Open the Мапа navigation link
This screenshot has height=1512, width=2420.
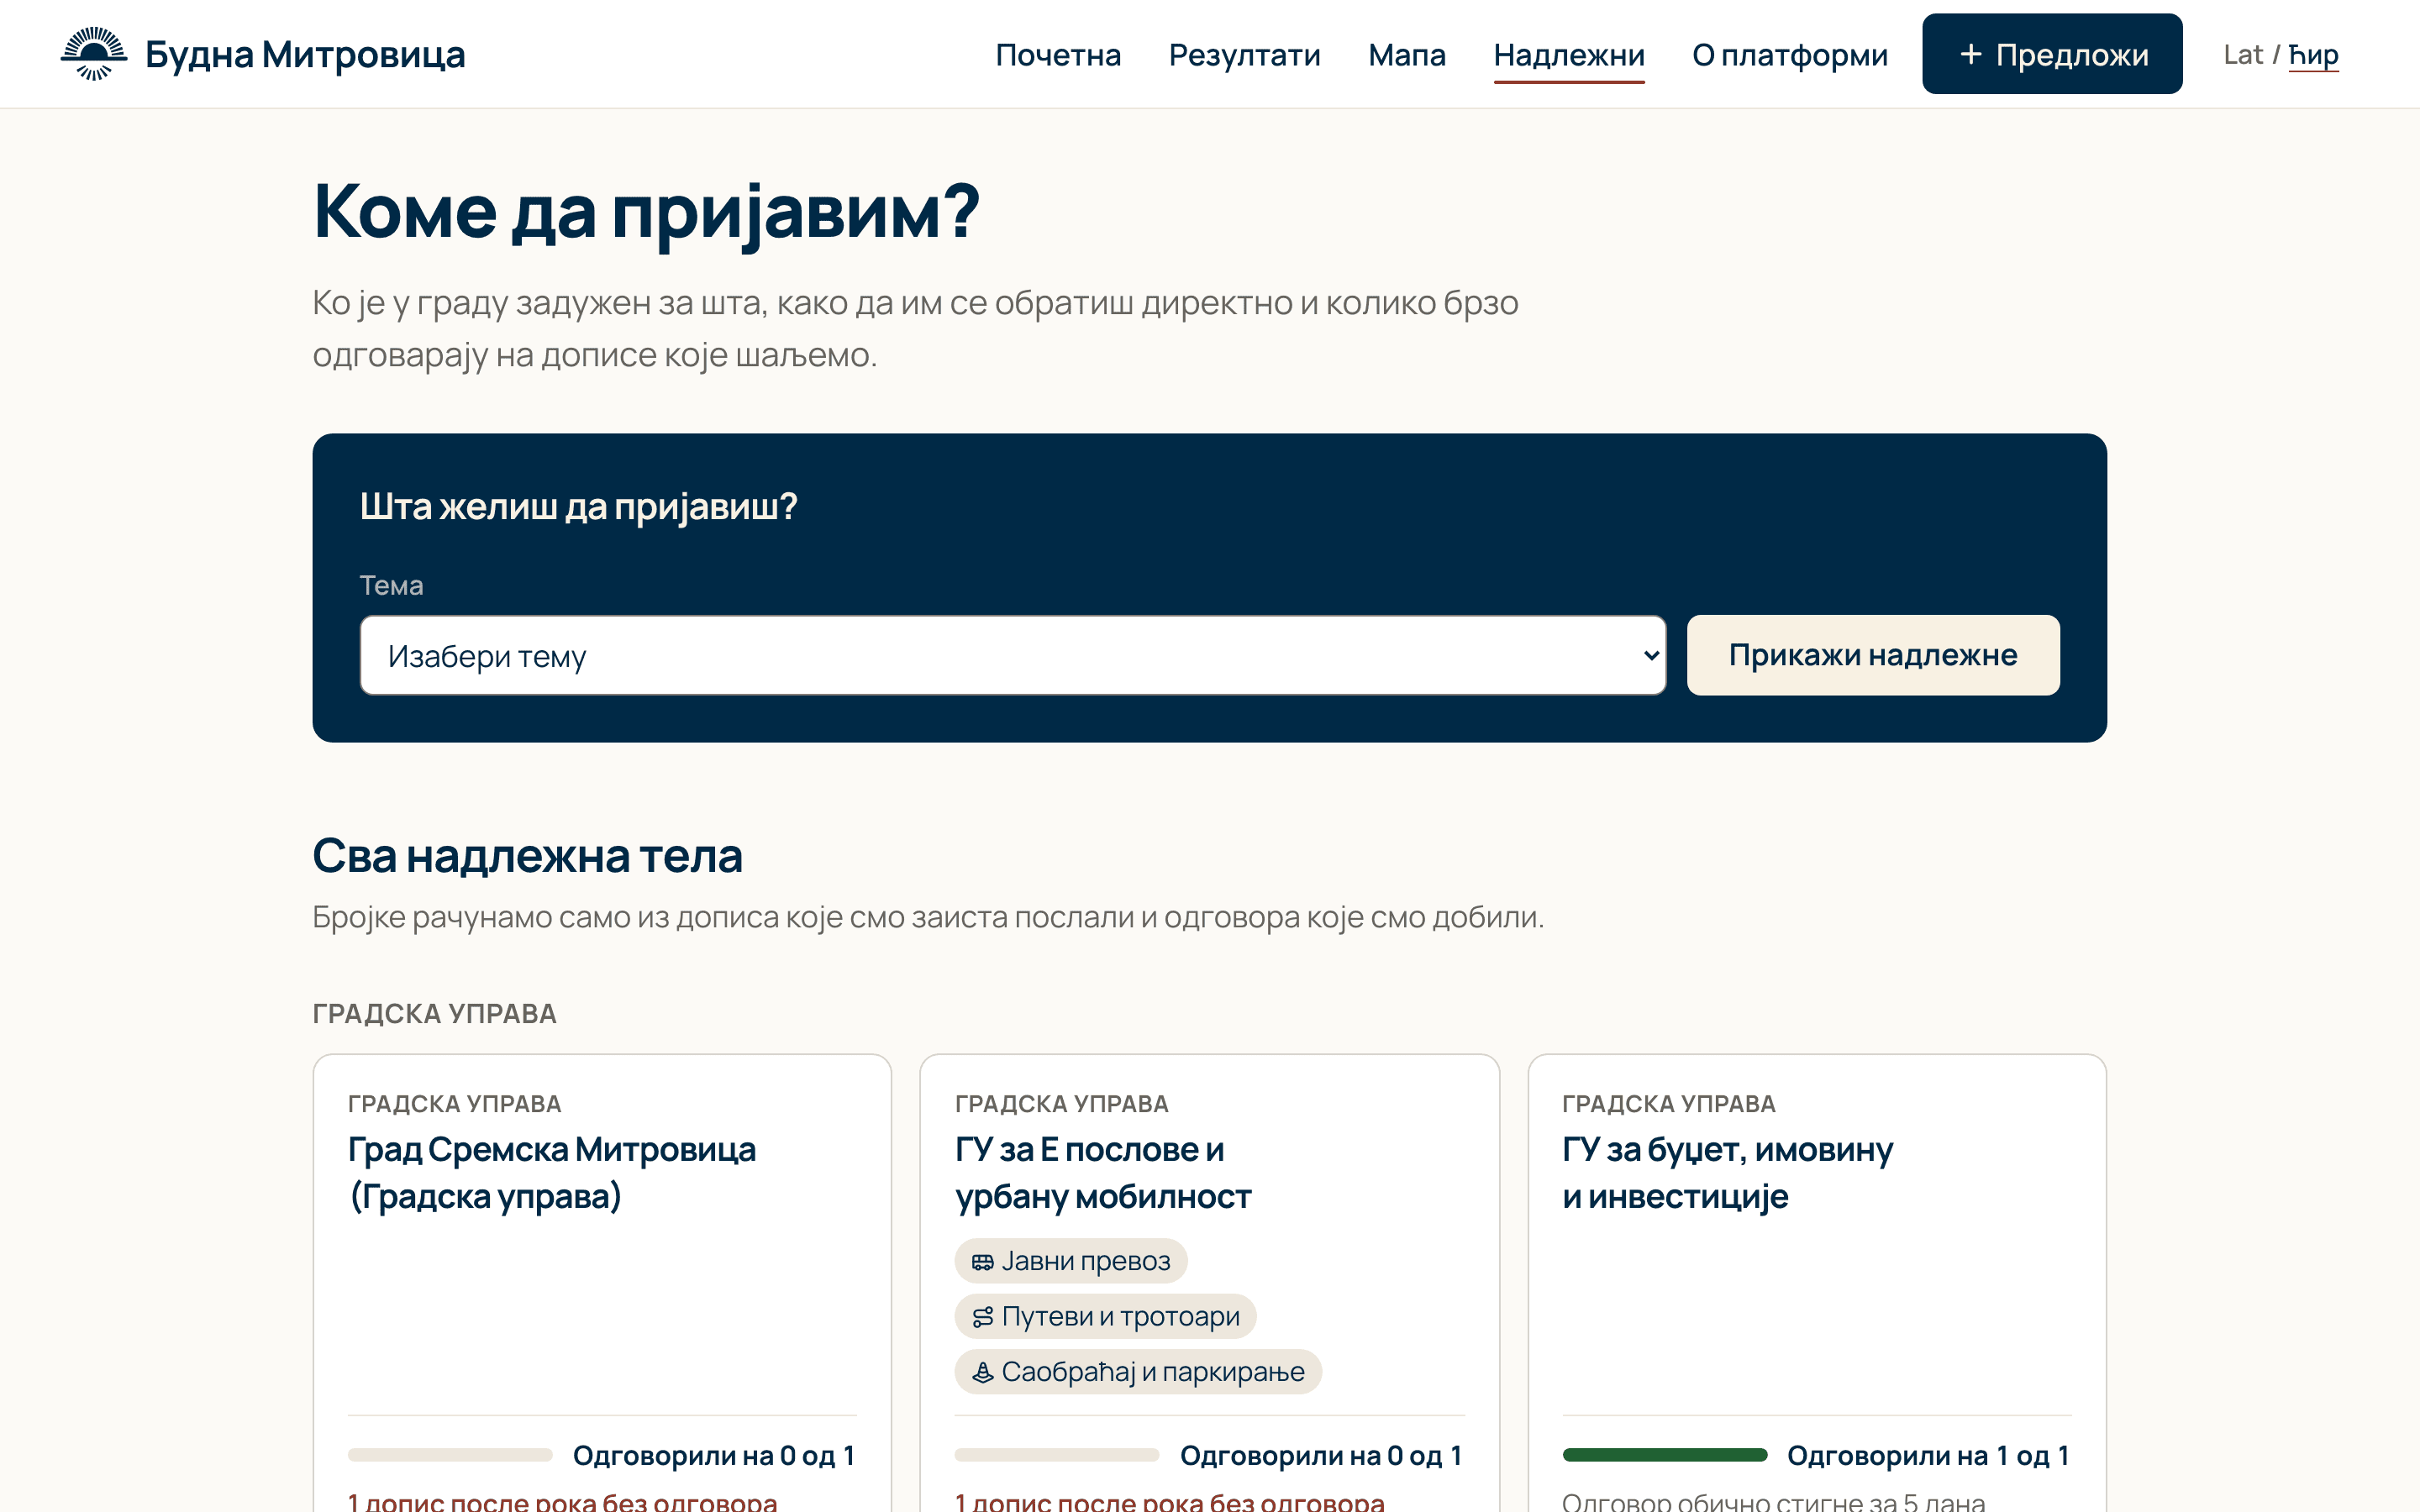[1406, 55]
